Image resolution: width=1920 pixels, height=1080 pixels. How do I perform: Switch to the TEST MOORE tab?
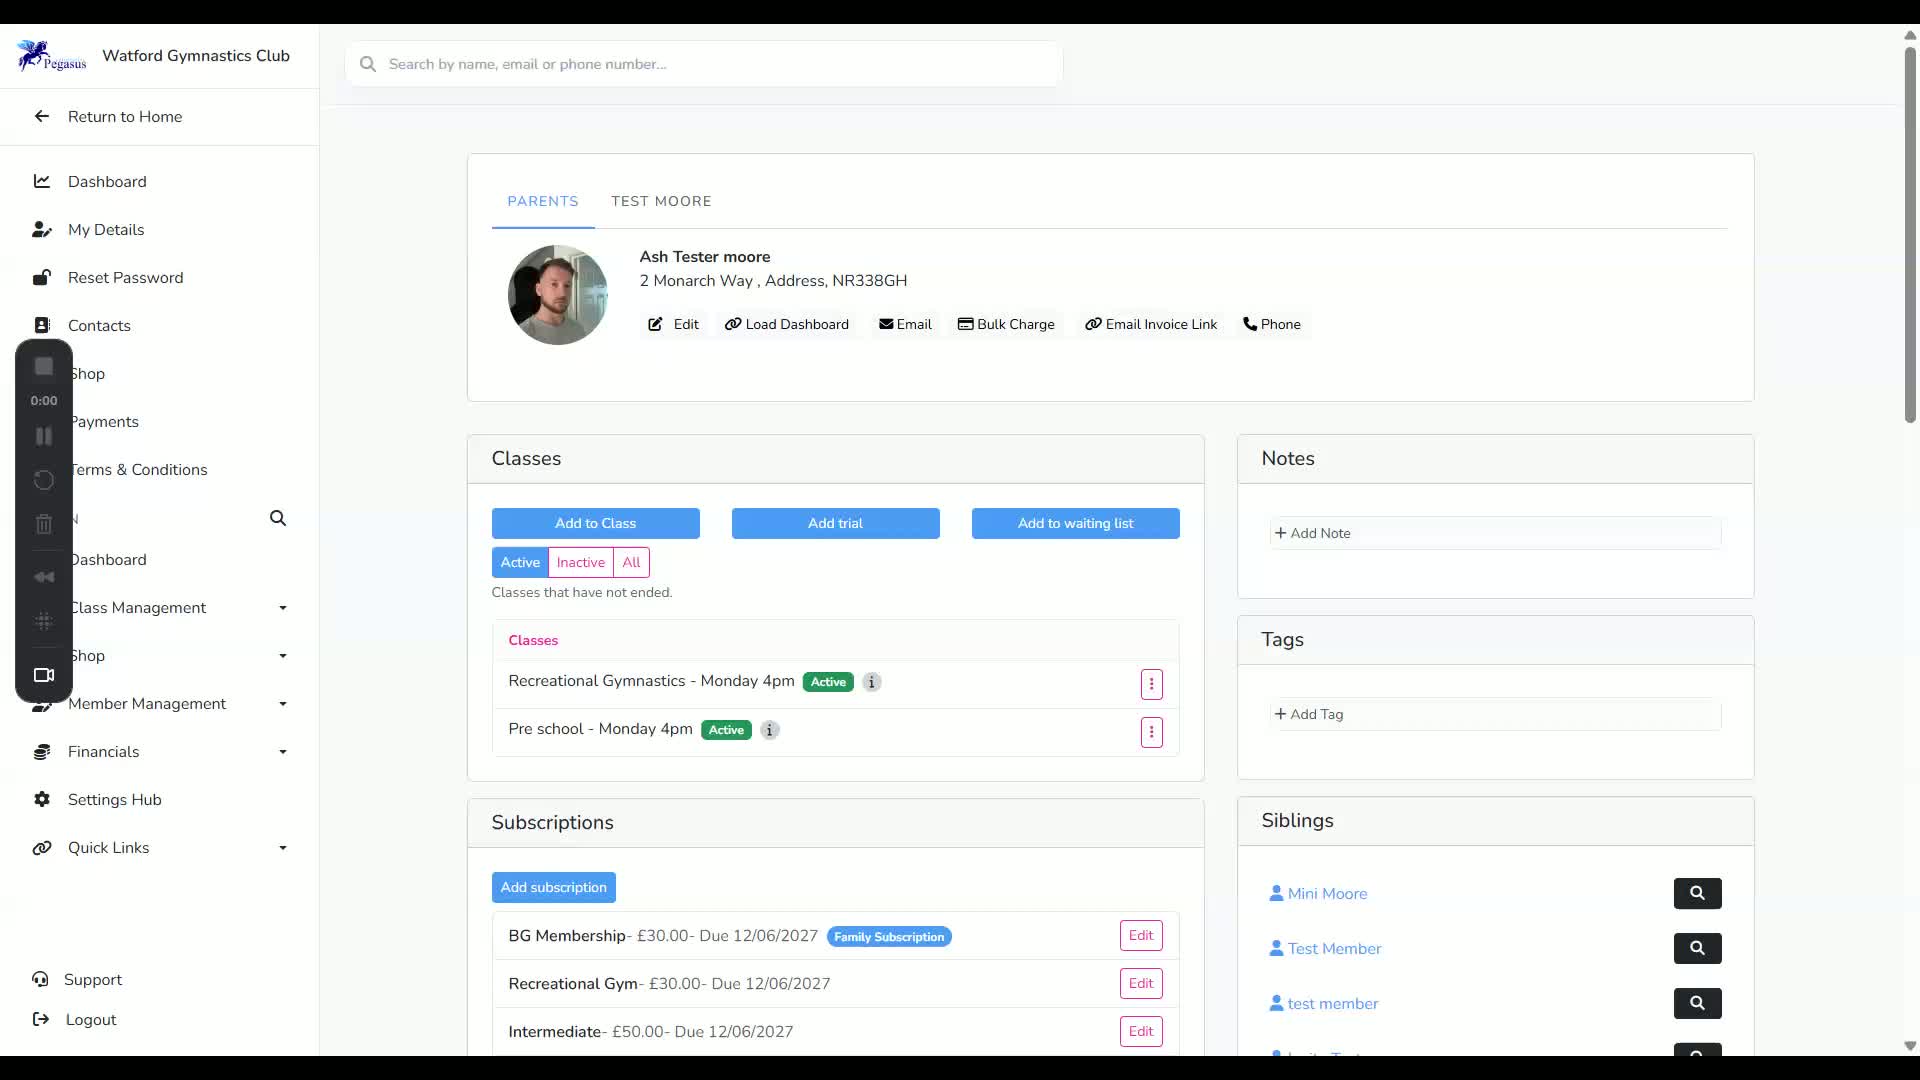[661, 201]
